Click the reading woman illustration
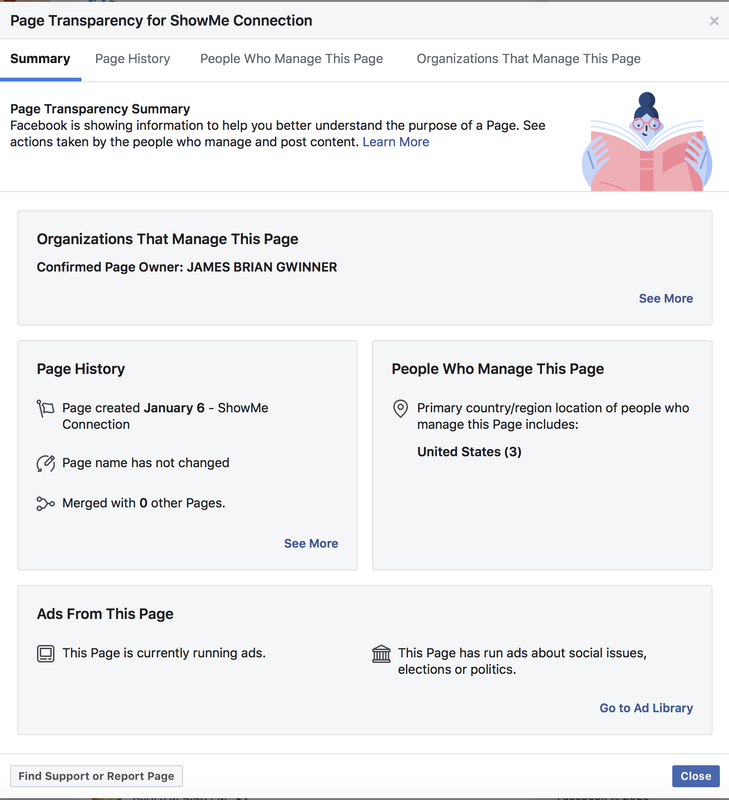Viewport: 729px width, 800px height. [x=647, y=142]
